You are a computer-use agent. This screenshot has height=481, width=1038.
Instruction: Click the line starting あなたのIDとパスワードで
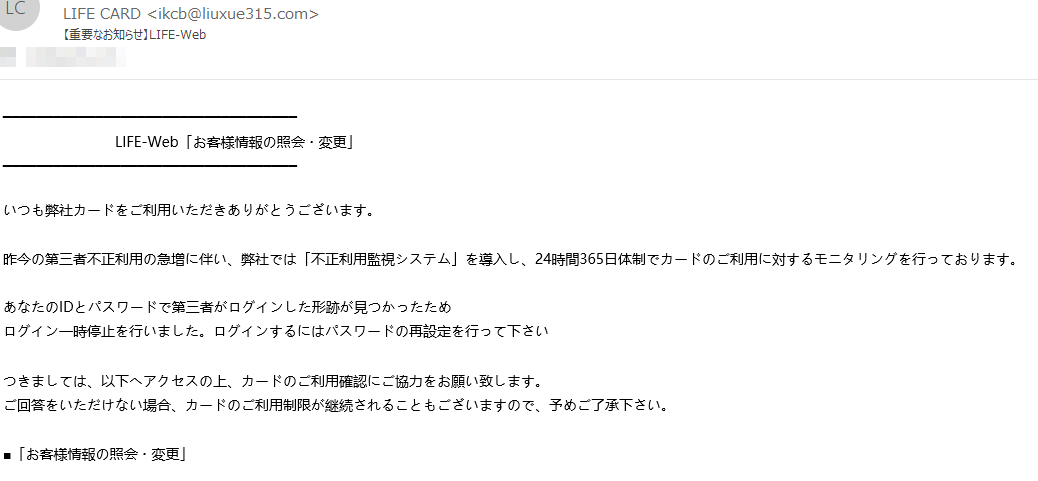(227, 307)
